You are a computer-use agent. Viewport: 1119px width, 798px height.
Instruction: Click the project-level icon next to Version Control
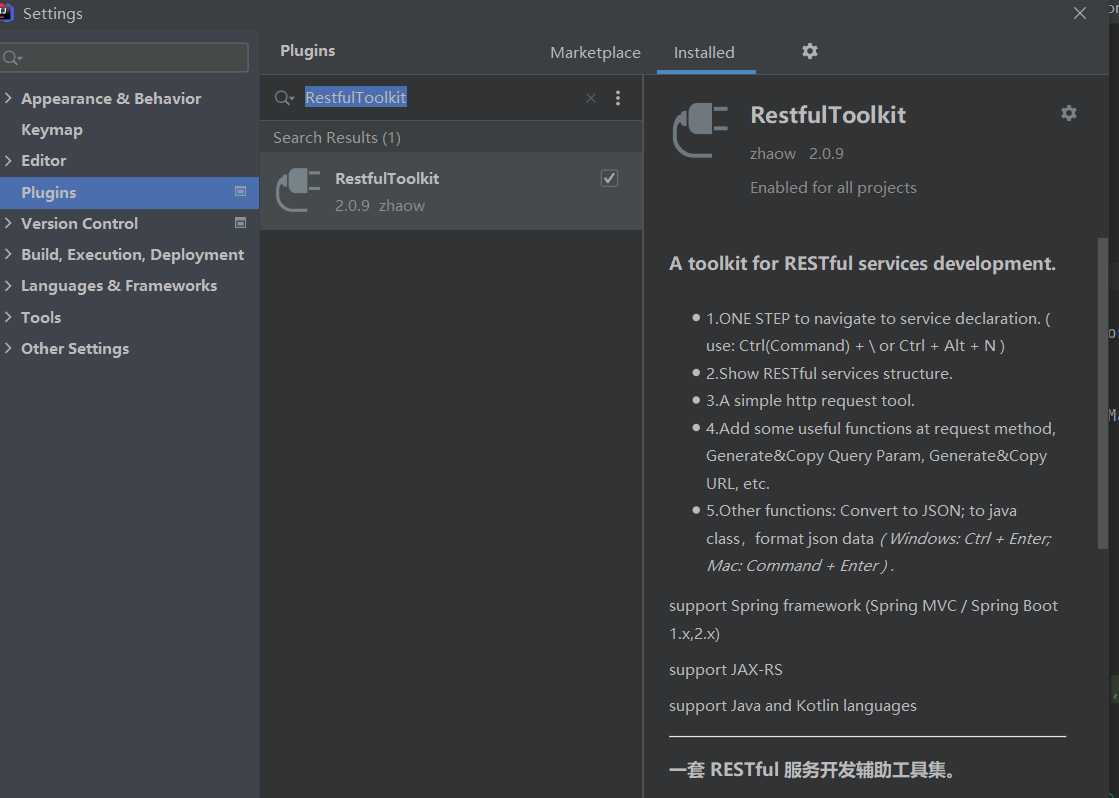[x=240, y=223]
